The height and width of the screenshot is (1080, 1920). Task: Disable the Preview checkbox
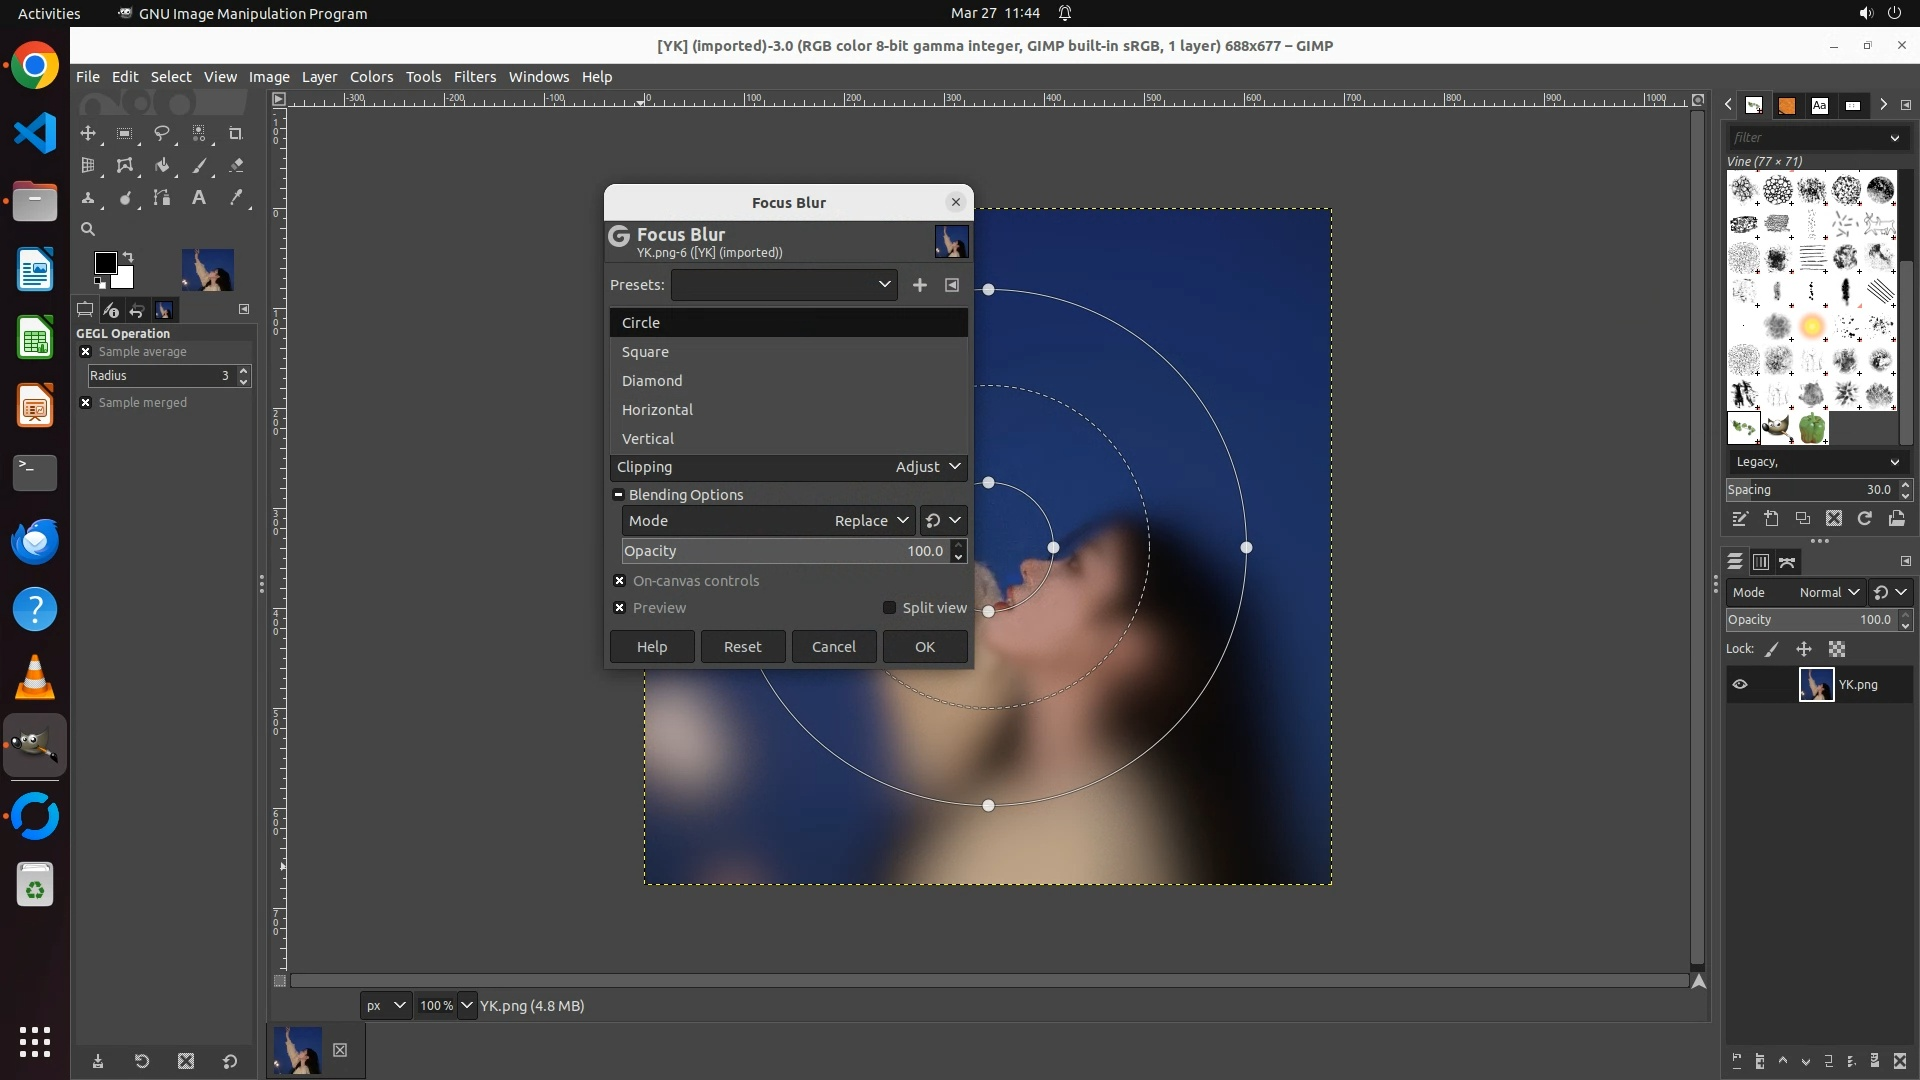point(620,608)
